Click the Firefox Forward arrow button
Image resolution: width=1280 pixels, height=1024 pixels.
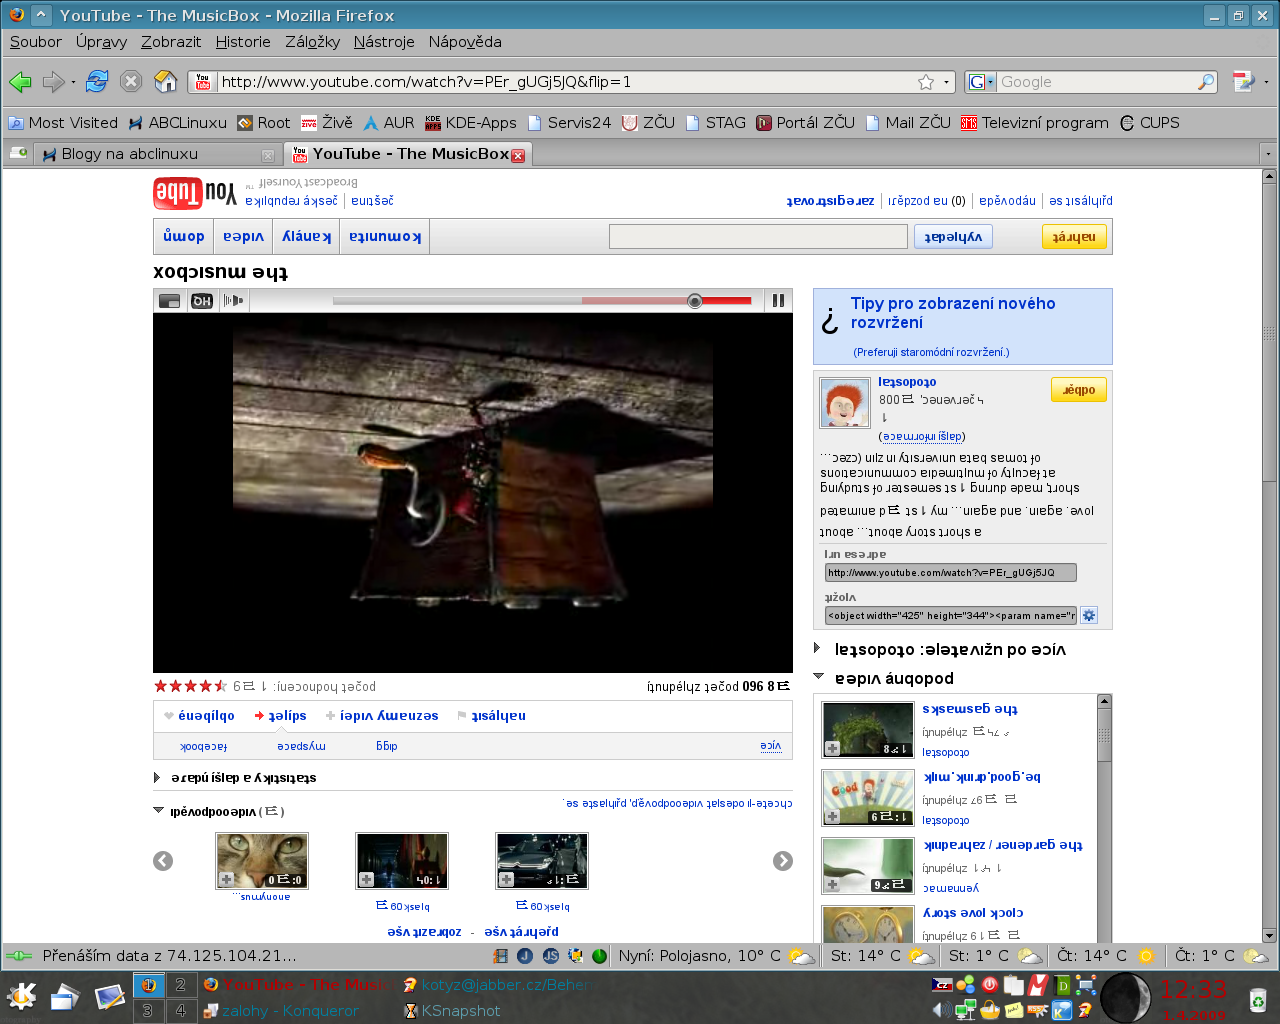(x=53, y=82)
